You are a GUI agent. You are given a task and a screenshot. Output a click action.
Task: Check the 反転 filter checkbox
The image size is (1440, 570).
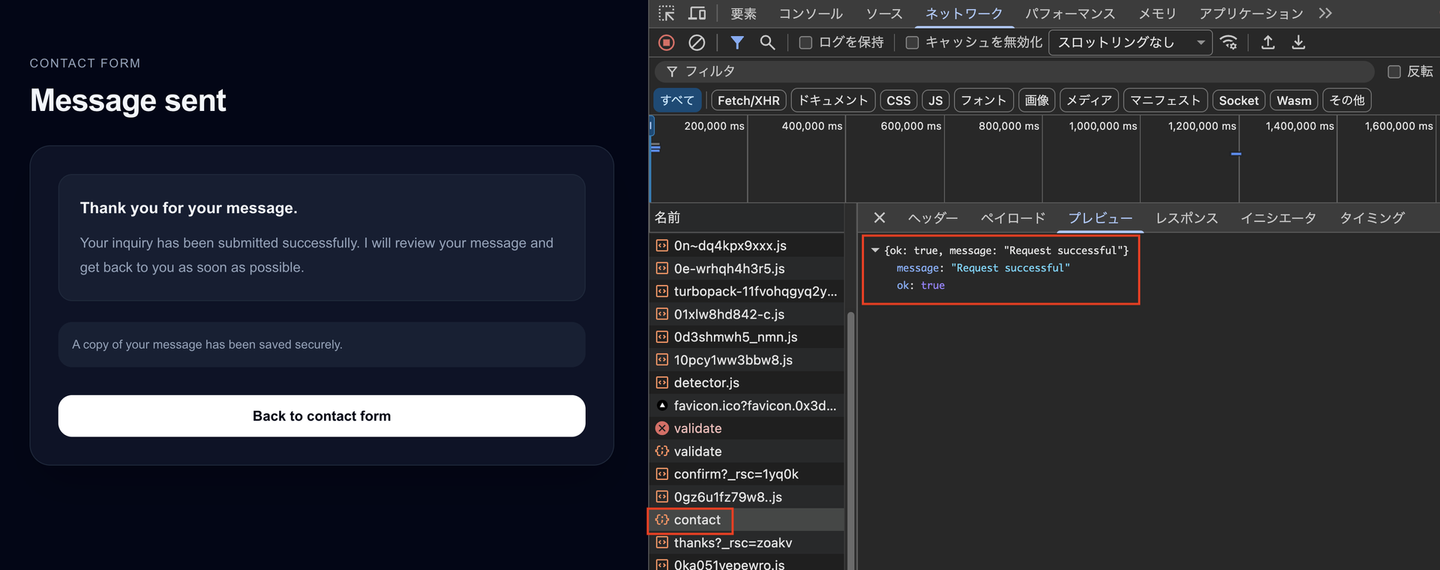coord(1394,71)
